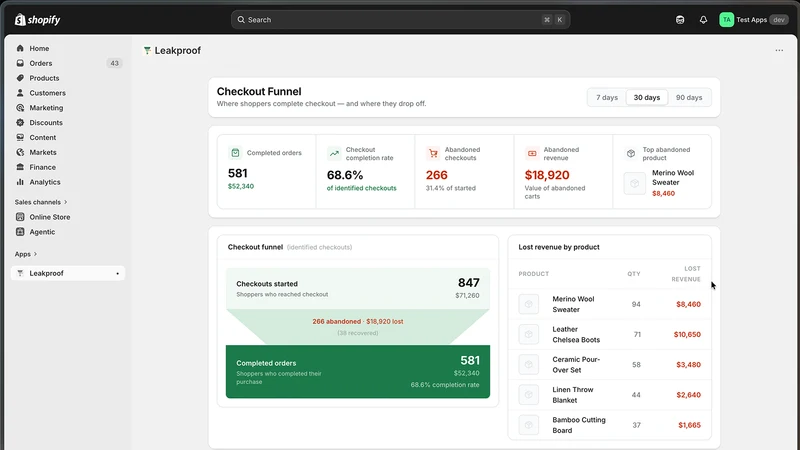This screenshot has width=800, height=450.
Task: Open Marketing in the sidebar
Action: coord(68,108)
